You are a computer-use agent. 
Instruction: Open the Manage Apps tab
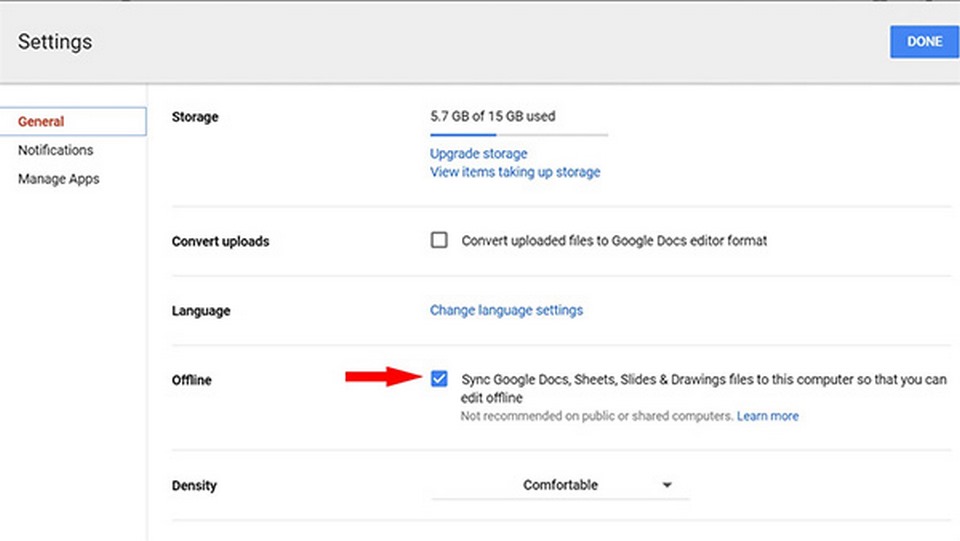pos(58,179)
